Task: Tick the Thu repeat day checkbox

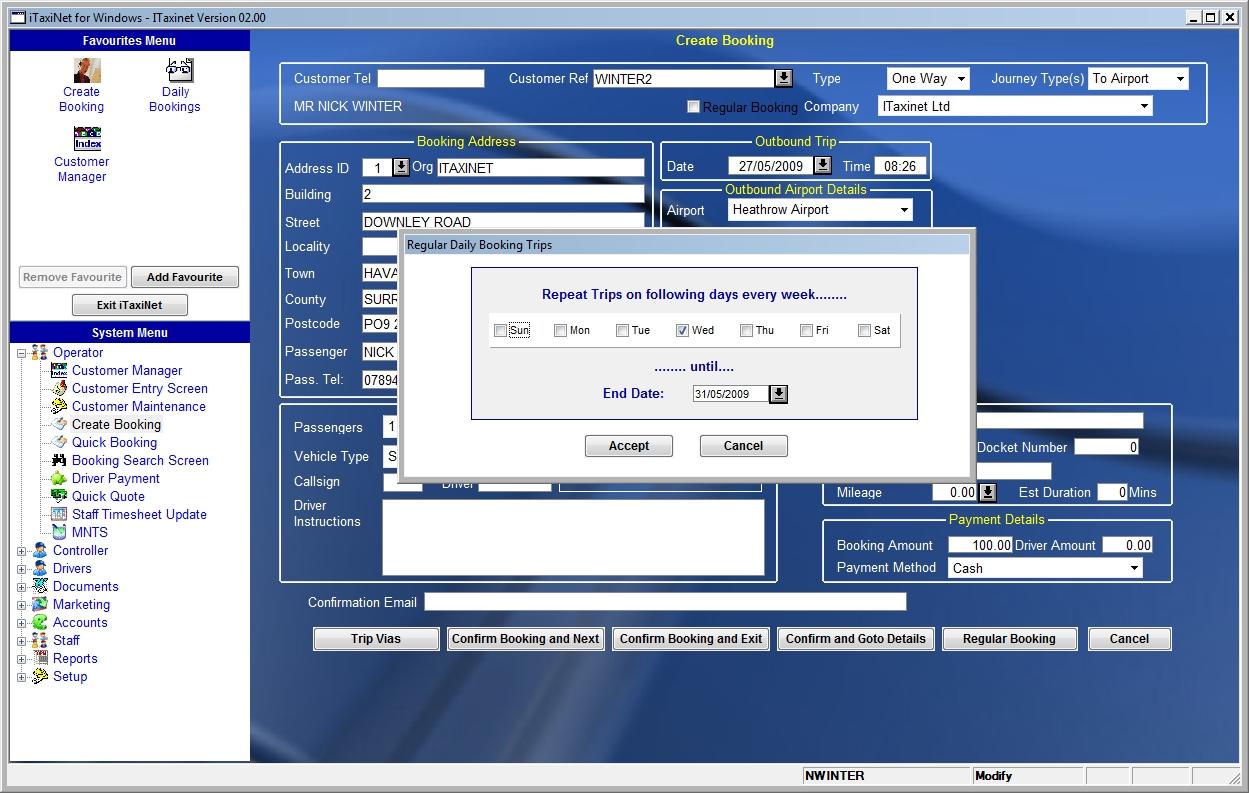Action: point(746,331)
